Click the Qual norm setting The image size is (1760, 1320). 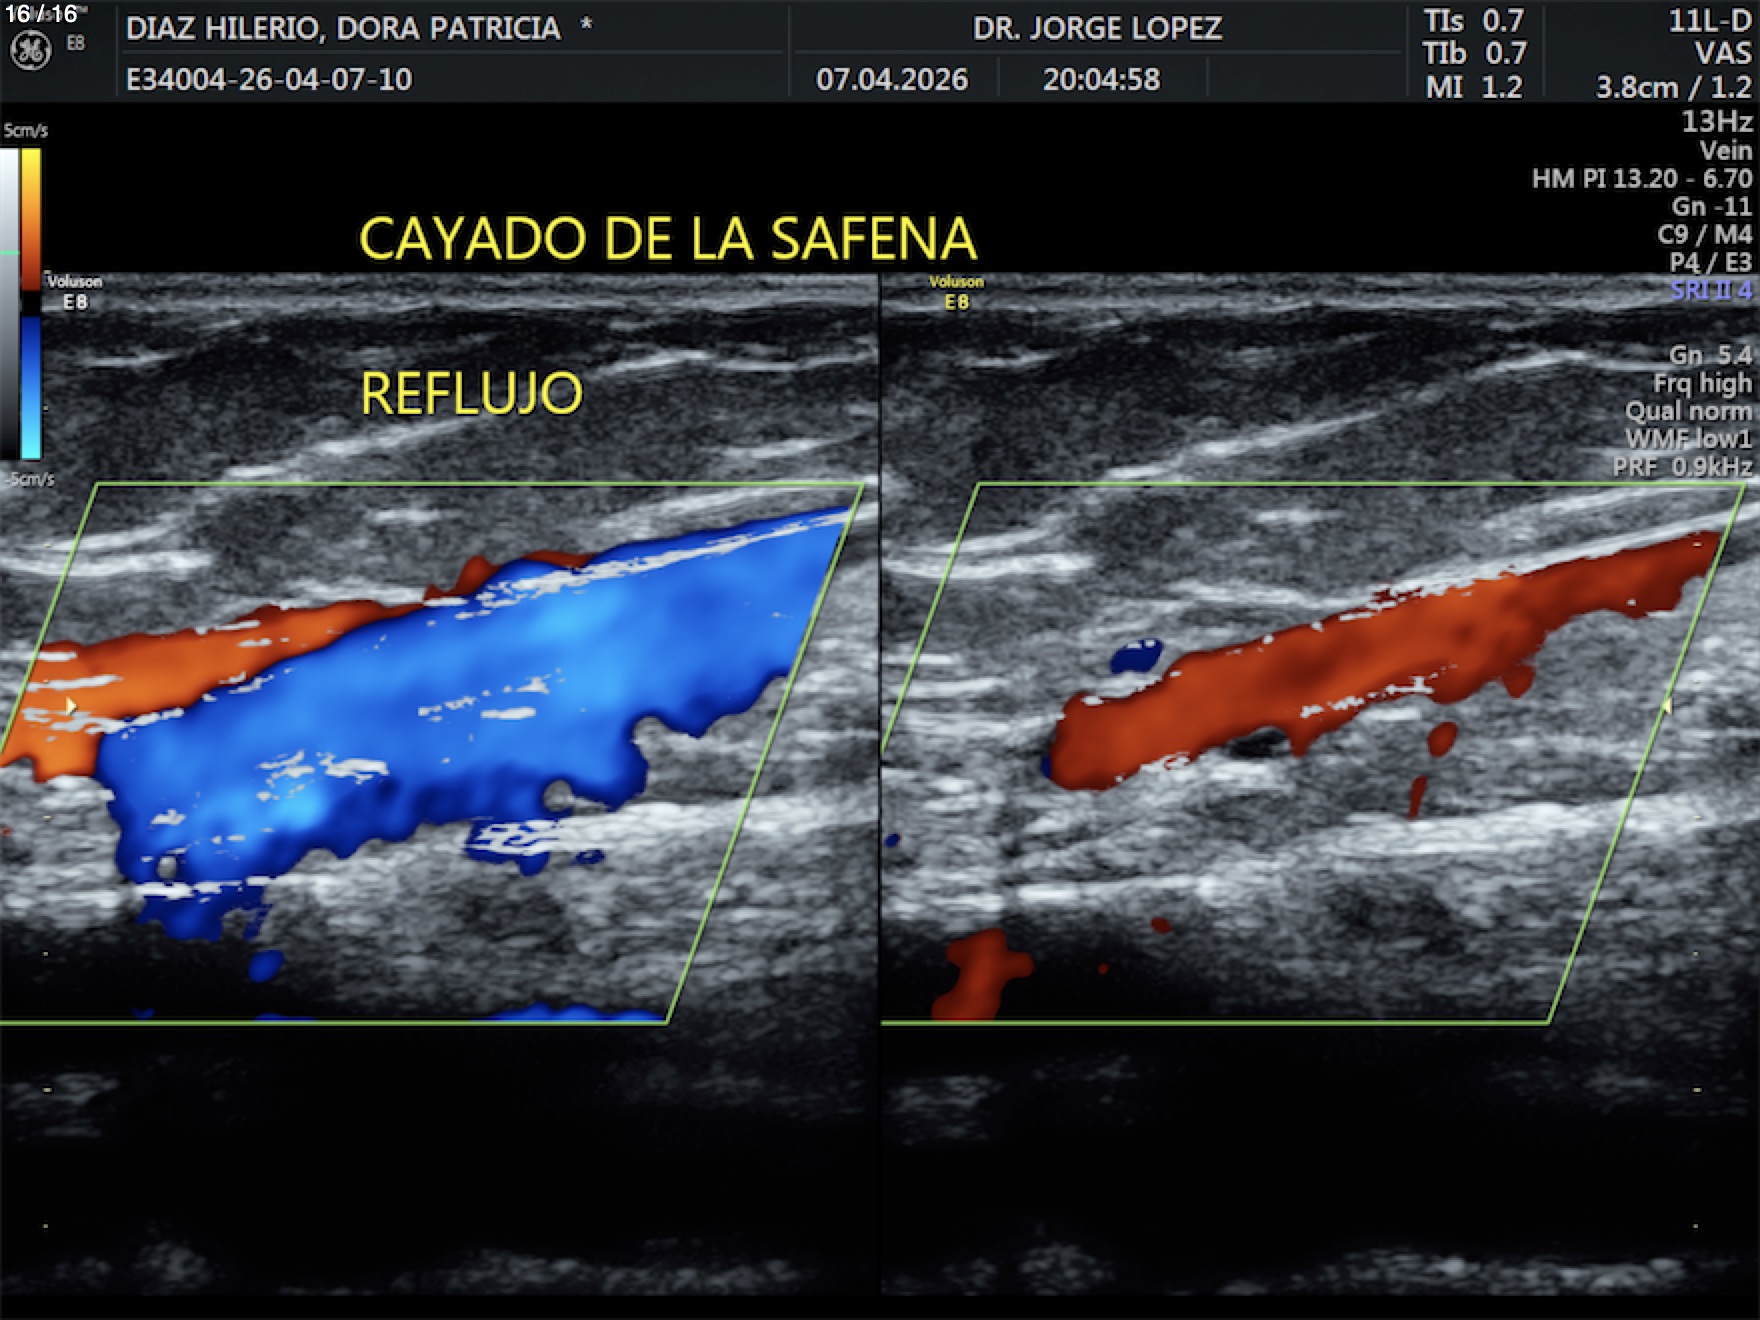pos(1688,411)
